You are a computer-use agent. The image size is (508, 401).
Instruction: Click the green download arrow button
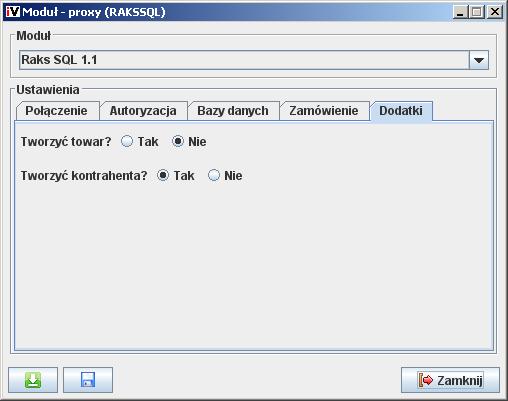coord(33,380)
